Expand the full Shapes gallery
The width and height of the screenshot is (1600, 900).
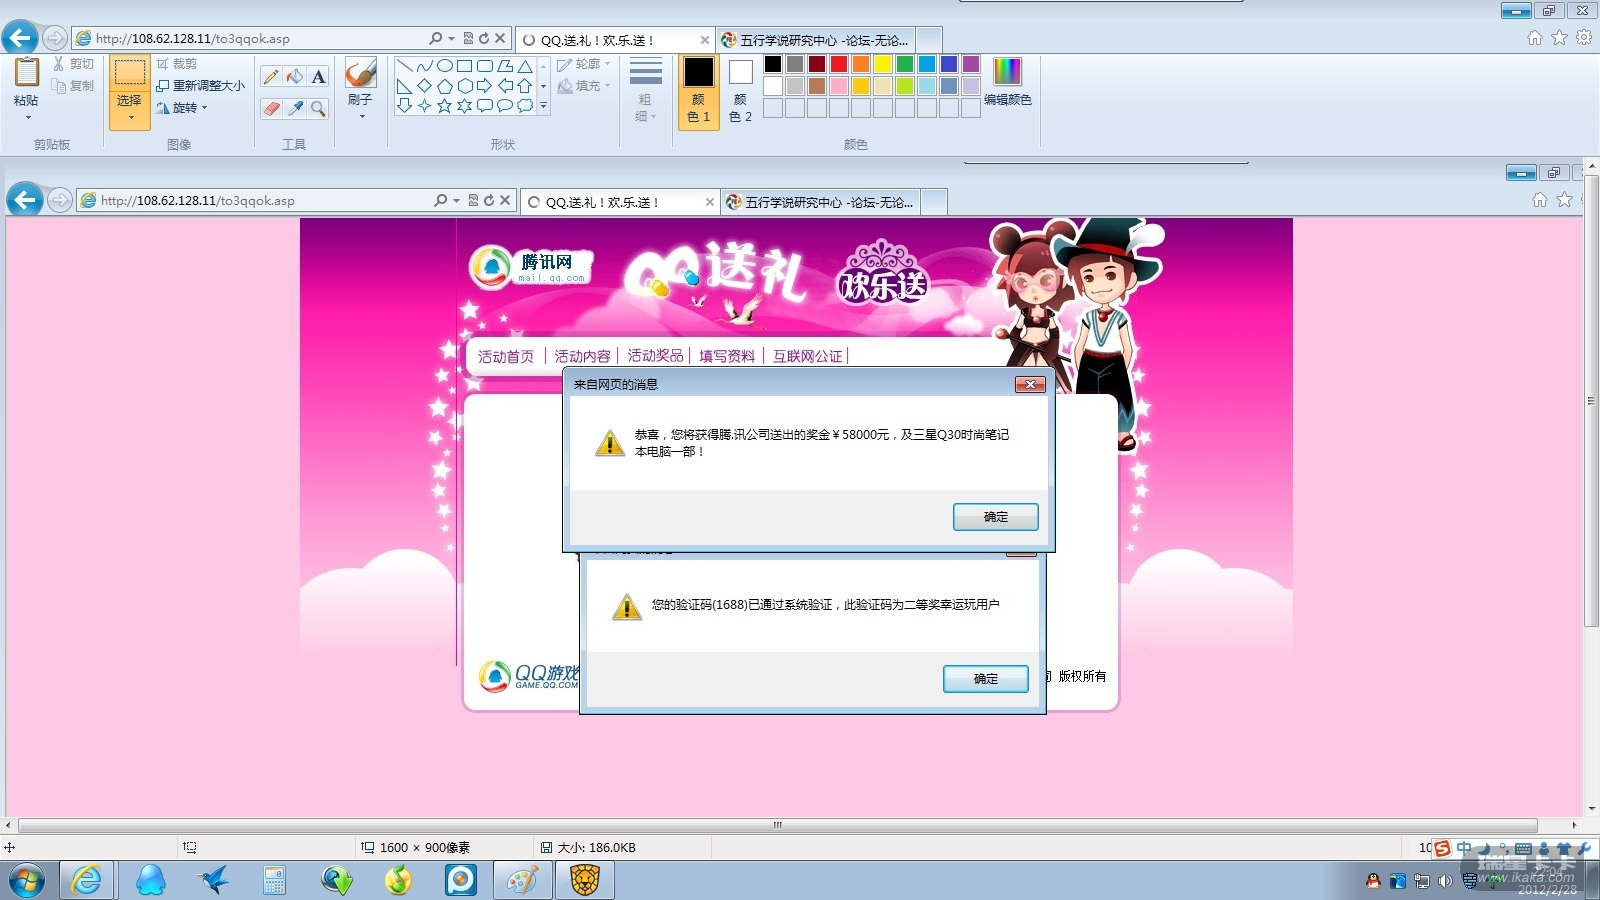coord(544,105)
